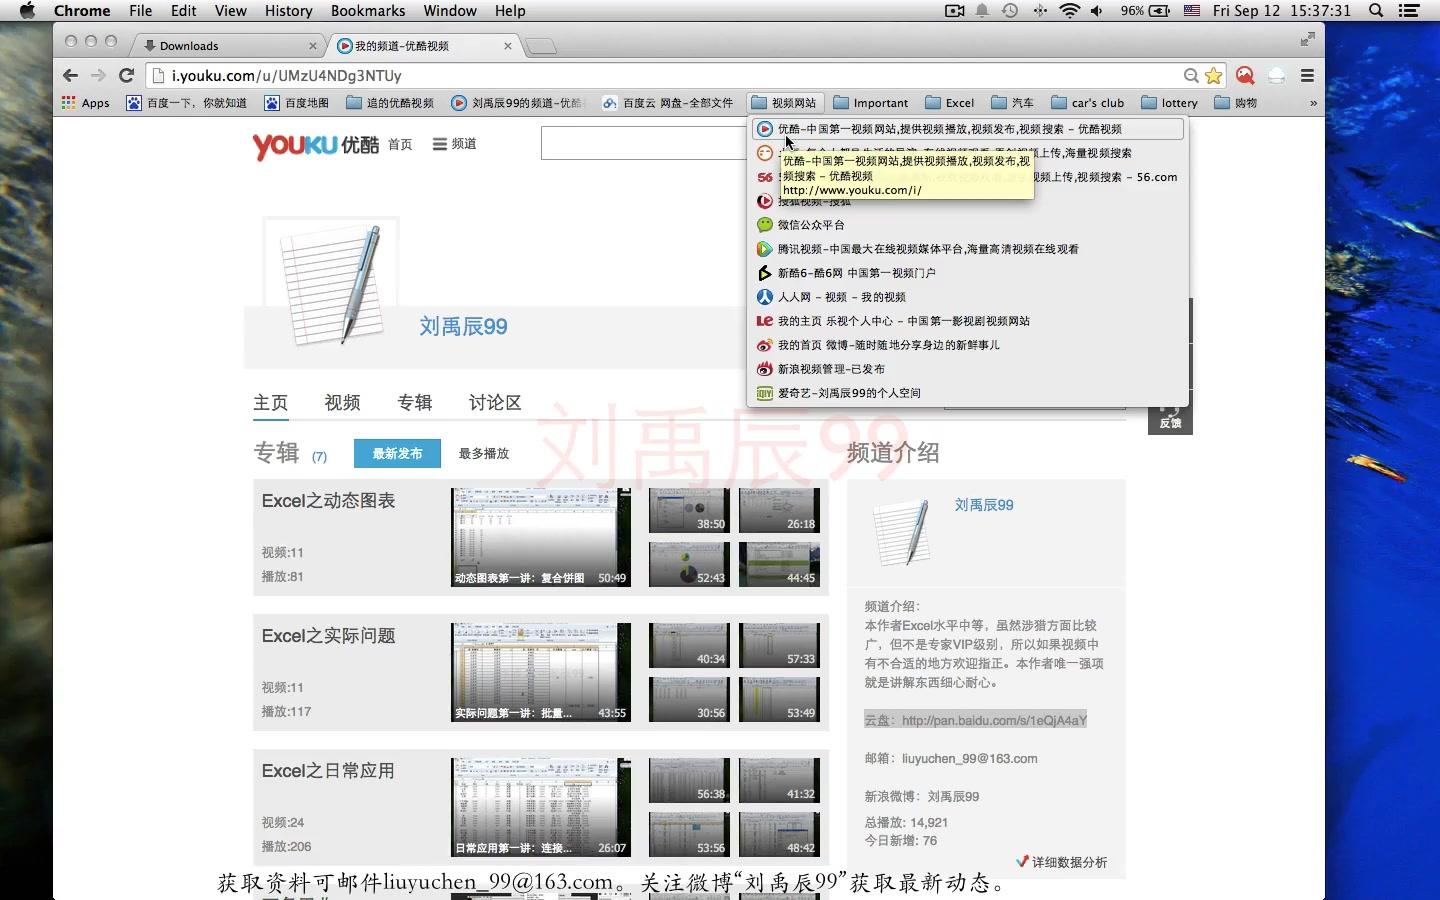Viewport: 1440px width, 900px height.
Task: Open the Chrome hamburger menu
Action: tap(1307, 76)
